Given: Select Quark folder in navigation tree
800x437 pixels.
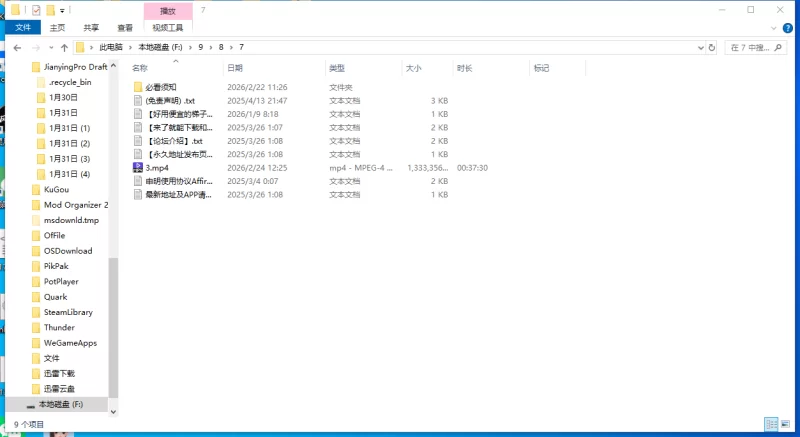Looking at the screenshot, I should pos(49,297).
